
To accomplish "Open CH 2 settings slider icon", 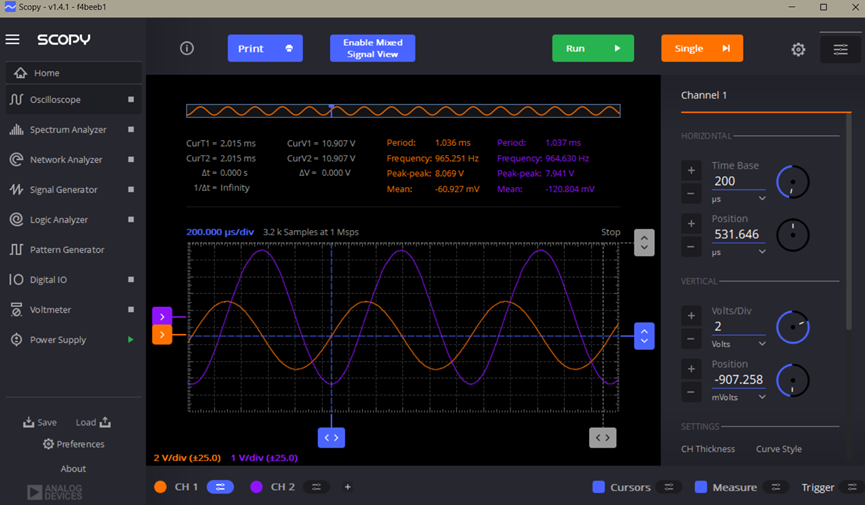I will (x=316, y=487).
